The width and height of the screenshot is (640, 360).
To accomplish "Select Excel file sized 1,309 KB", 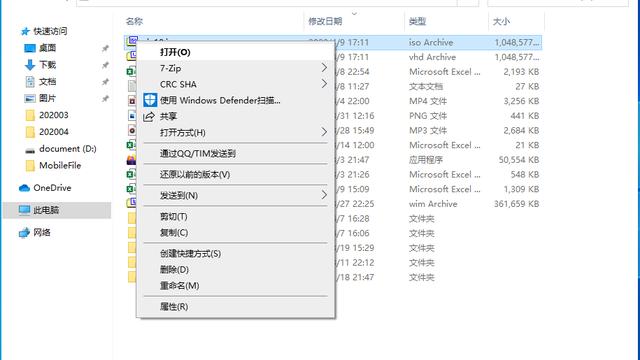I will 438,189.
